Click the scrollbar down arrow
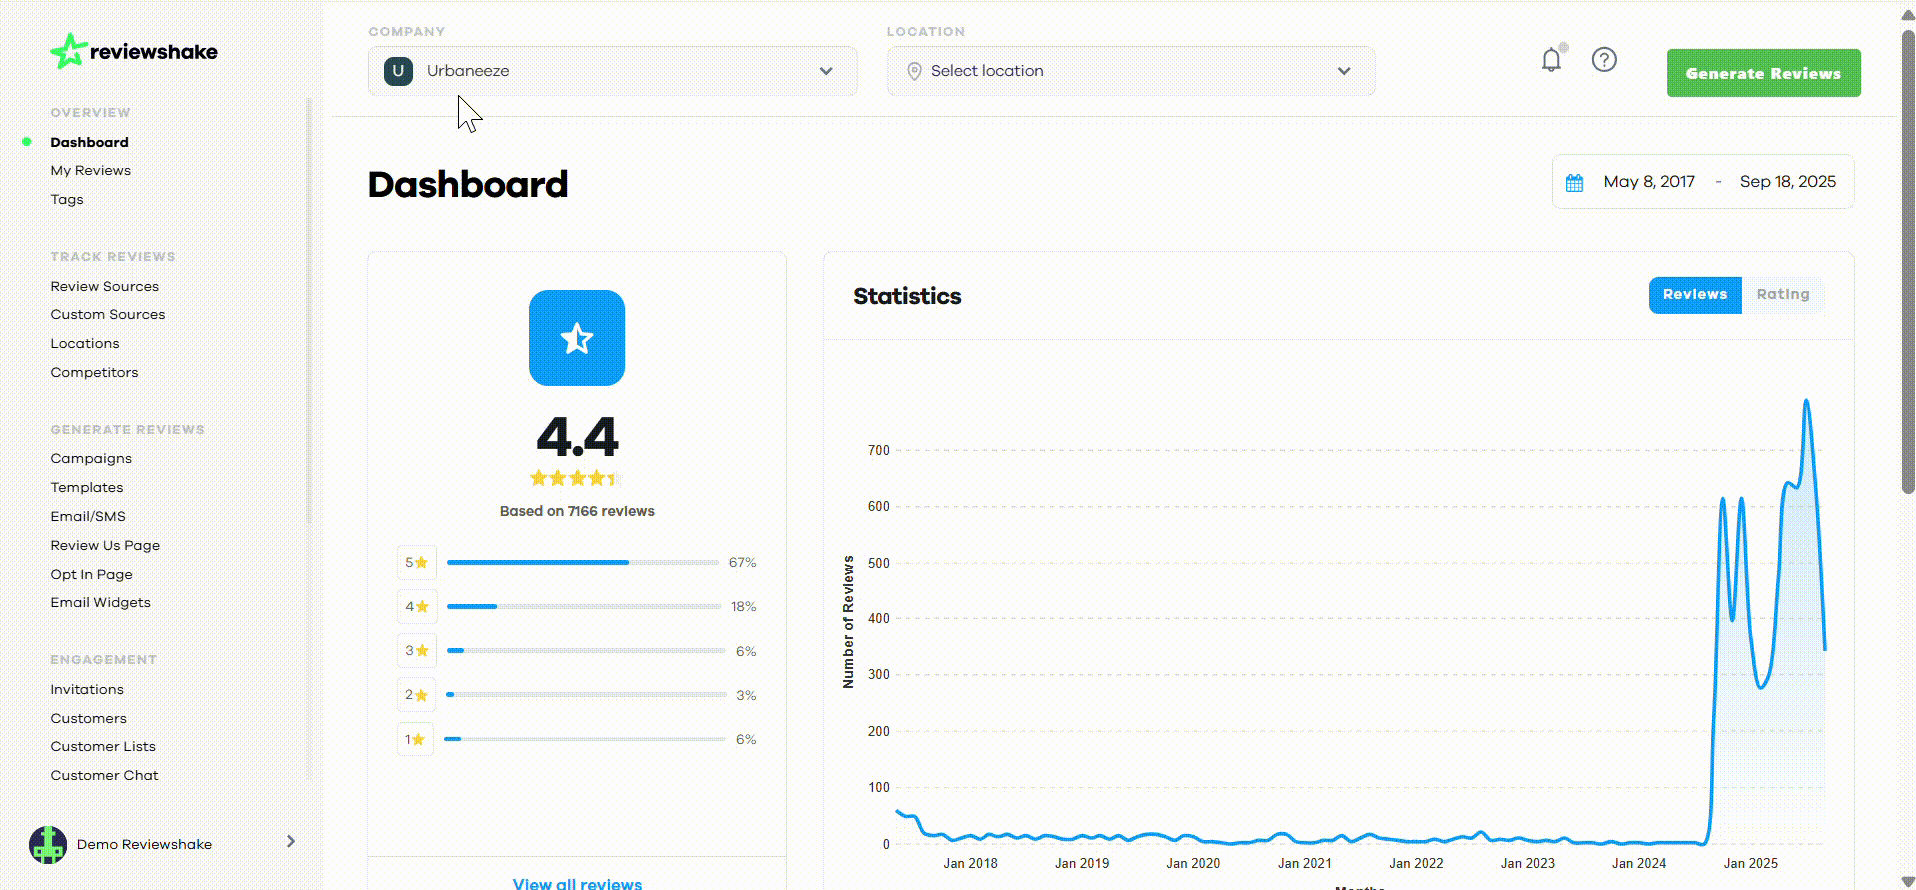Viewport: 1916px width, 890px height. (1908, 882)
